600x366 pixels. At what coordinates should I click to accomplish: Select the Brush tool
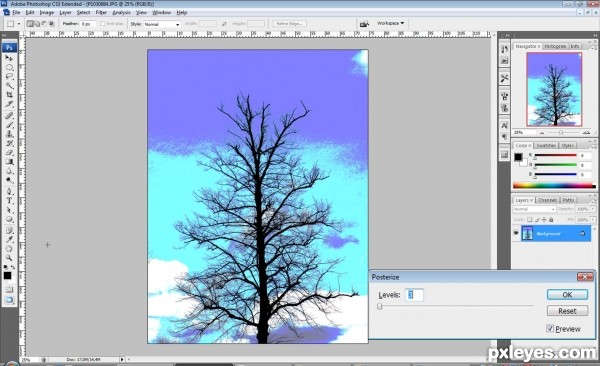pos(9,125)
